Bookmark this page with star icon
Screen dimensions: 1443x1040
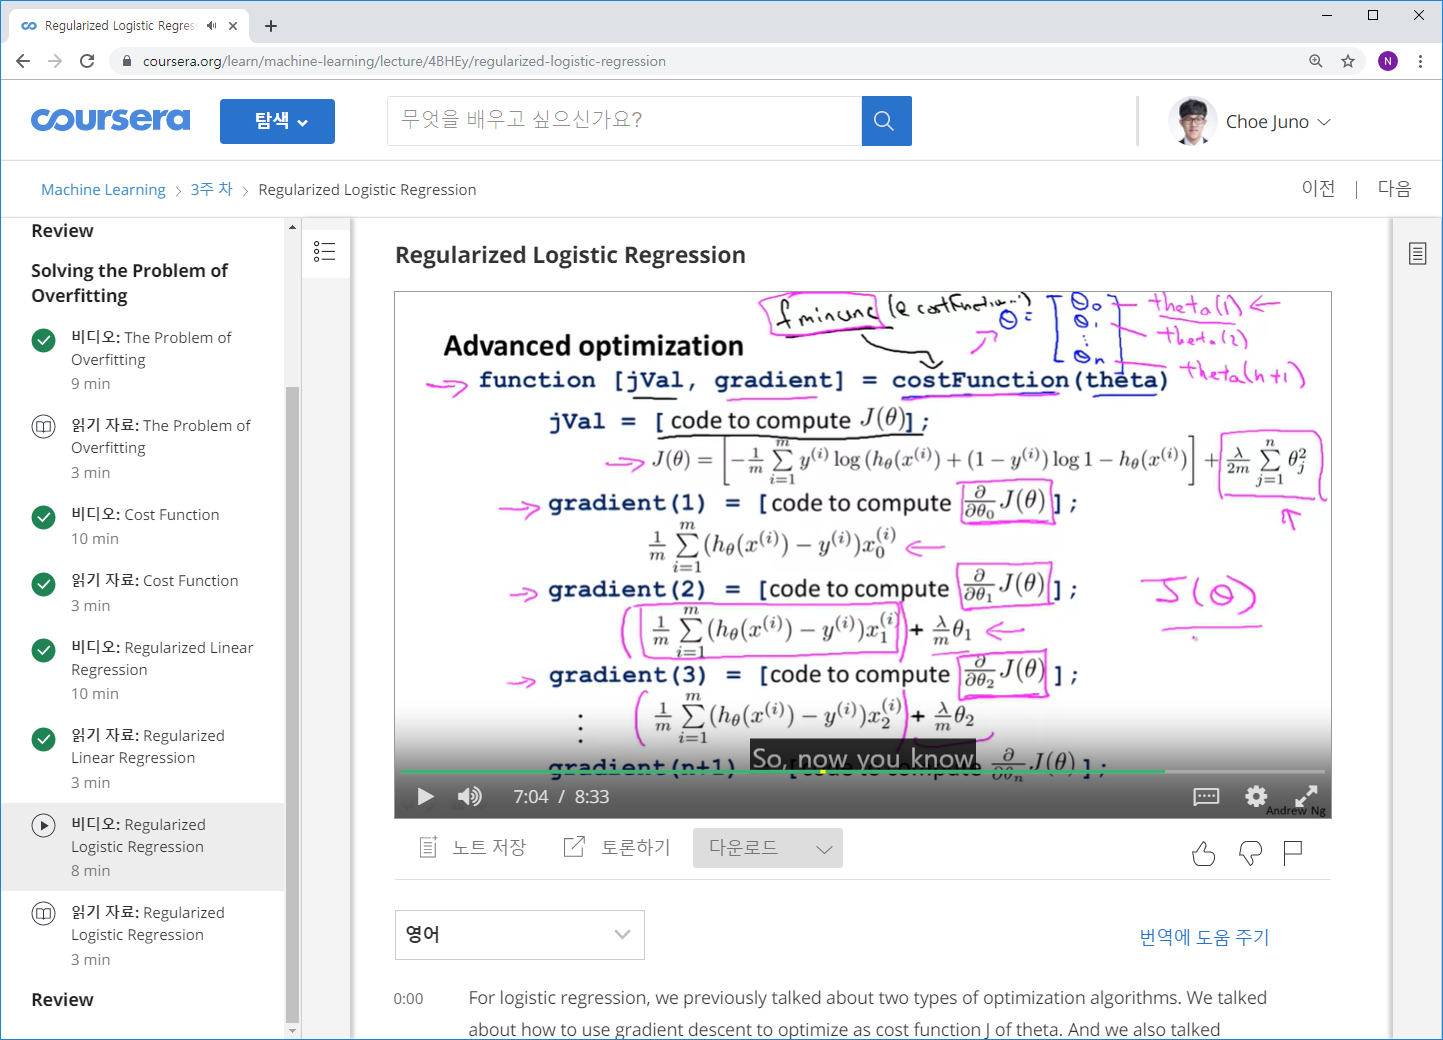(1348, 61)
